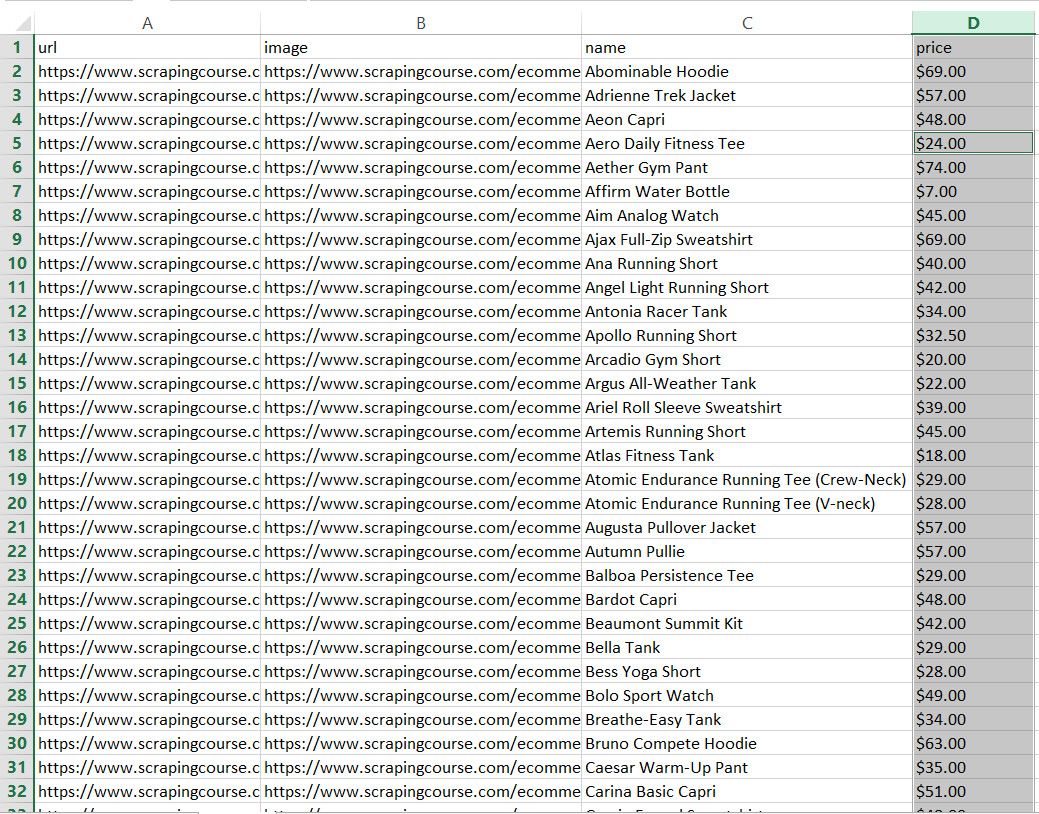
Task: Select cell Arcadio Gym Short
Action: pyautogui.click(x=747, y=359)
